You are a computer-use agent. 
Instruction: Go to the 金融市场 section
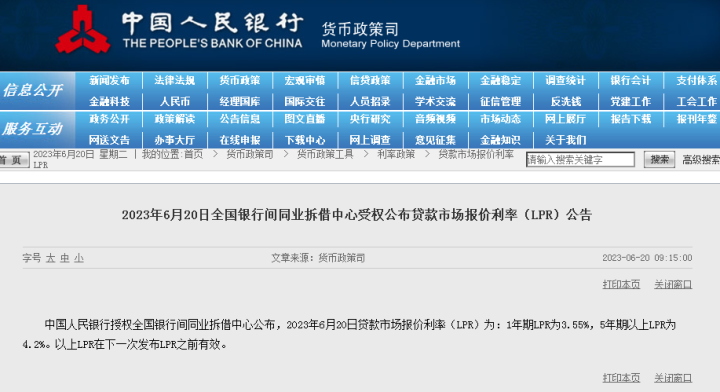[x=435, y=80]
